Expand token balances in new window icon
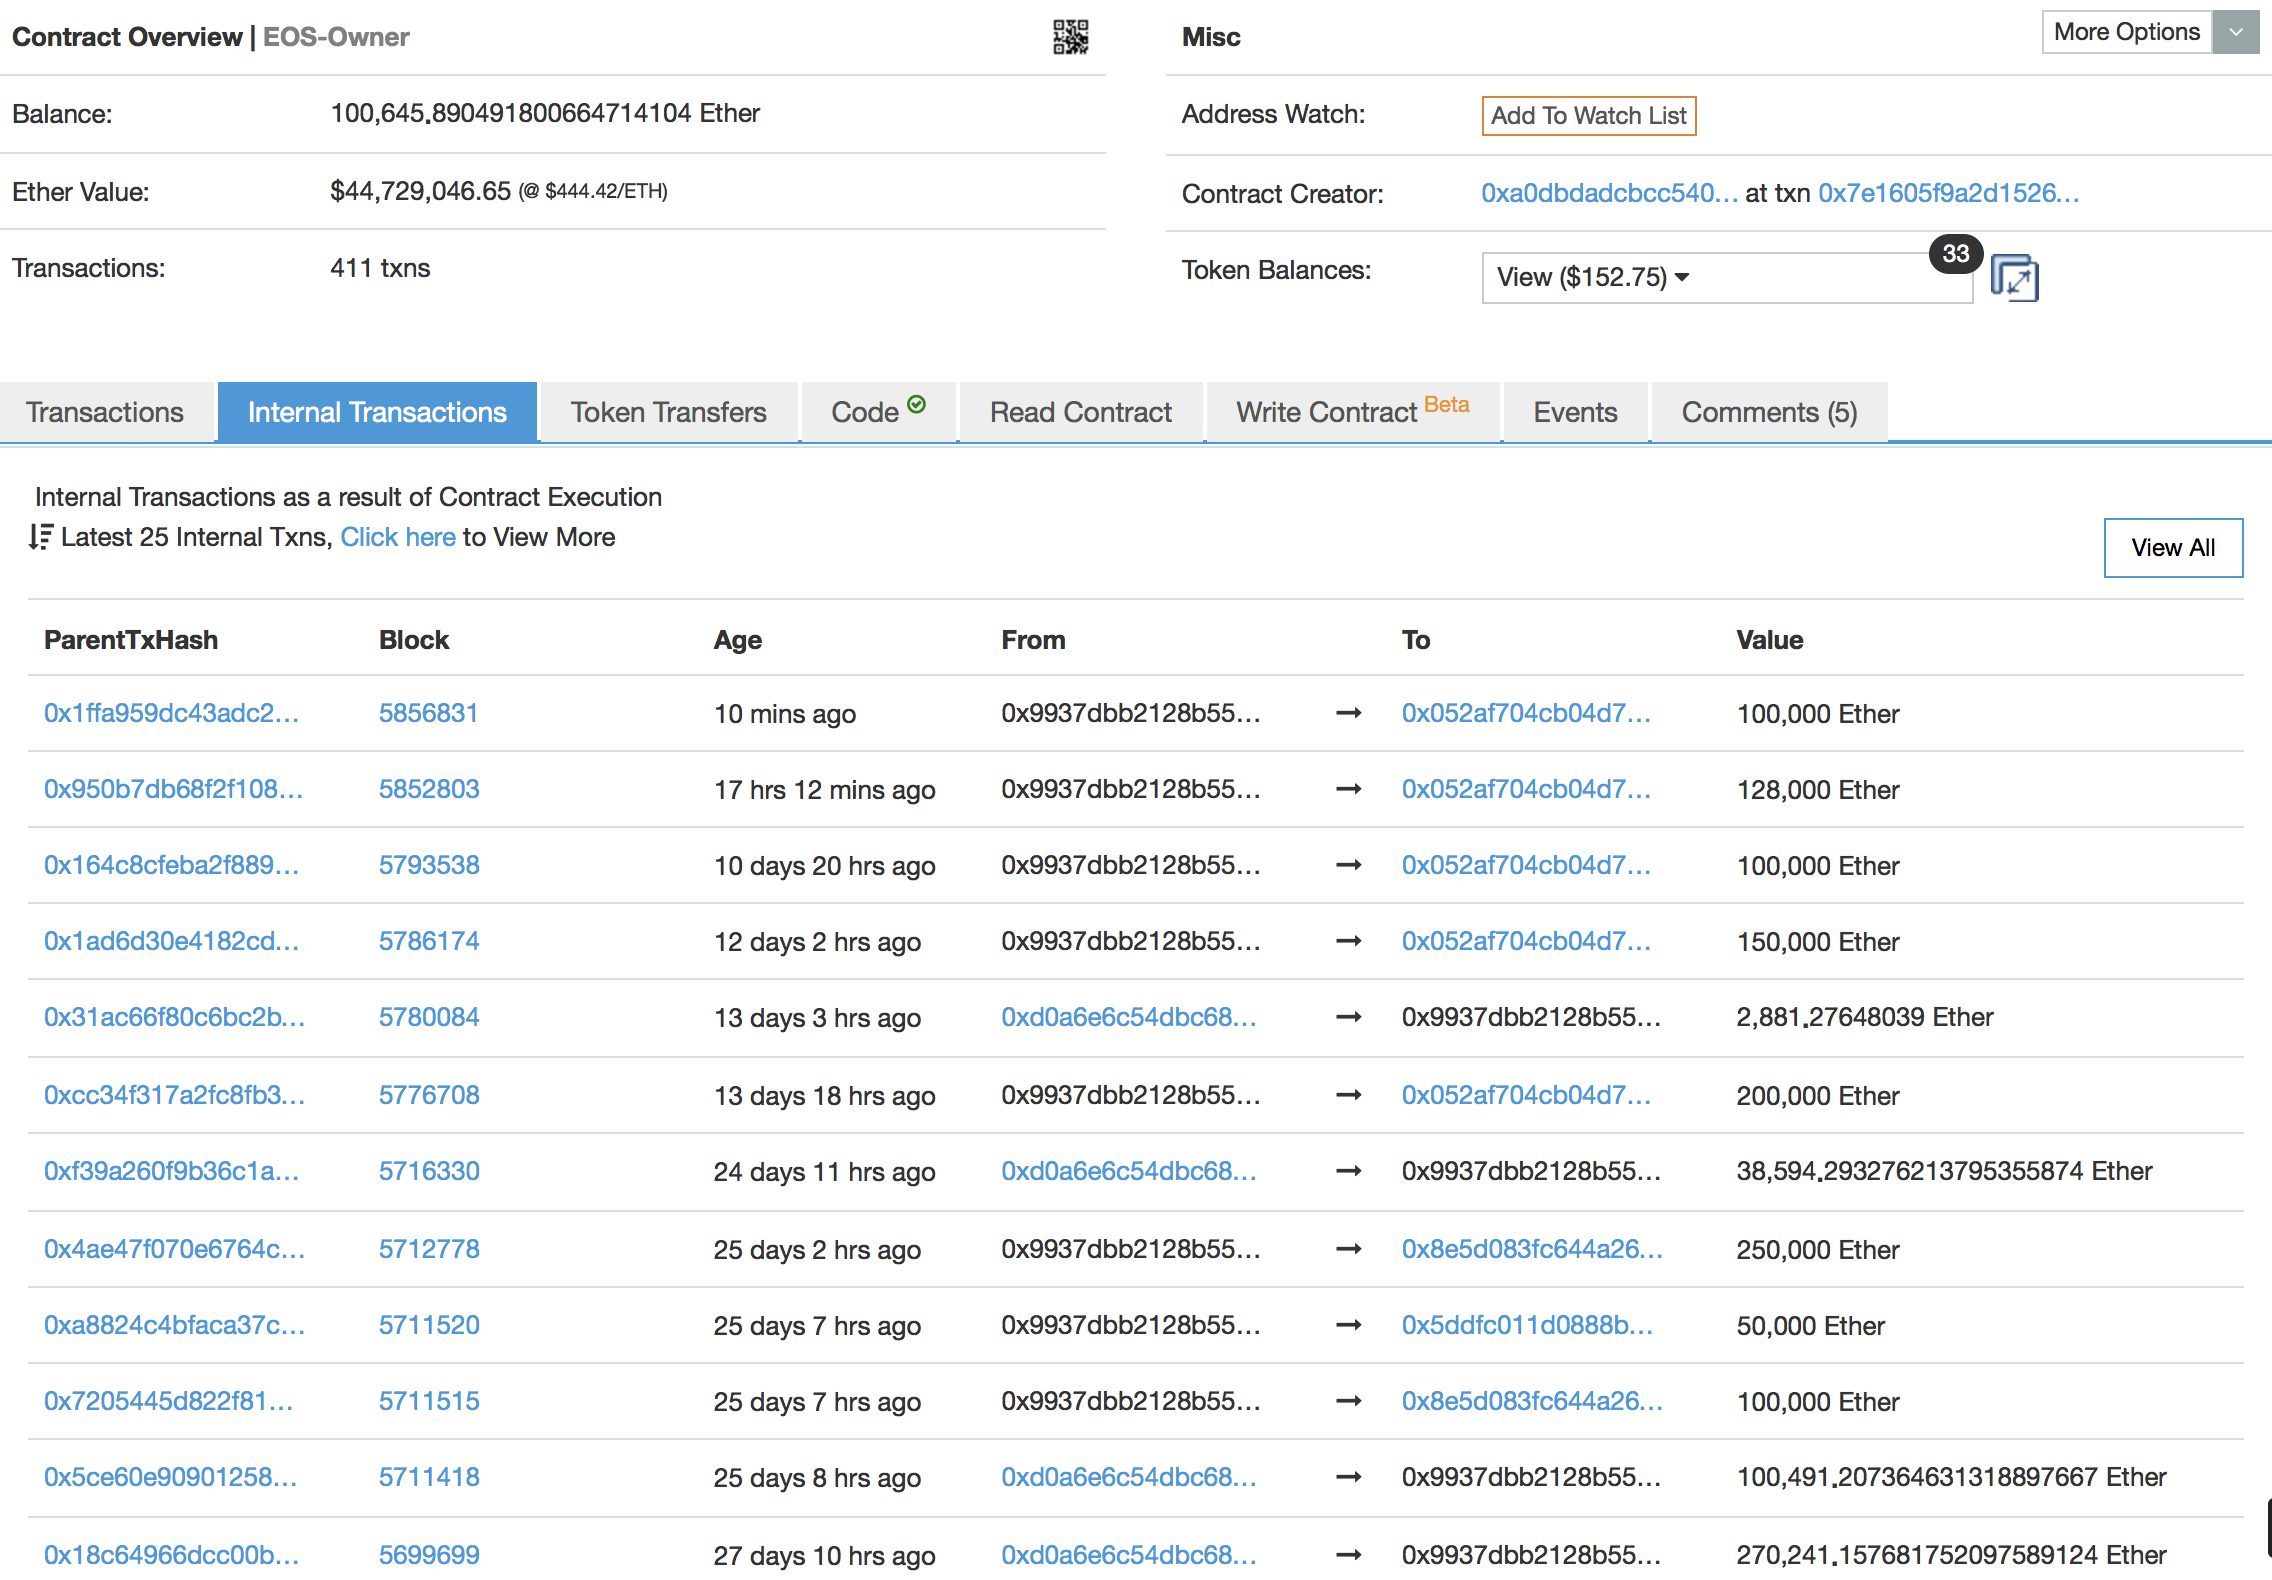The height and width of the screenshot is (1580, 2272). pos(2014,278)
